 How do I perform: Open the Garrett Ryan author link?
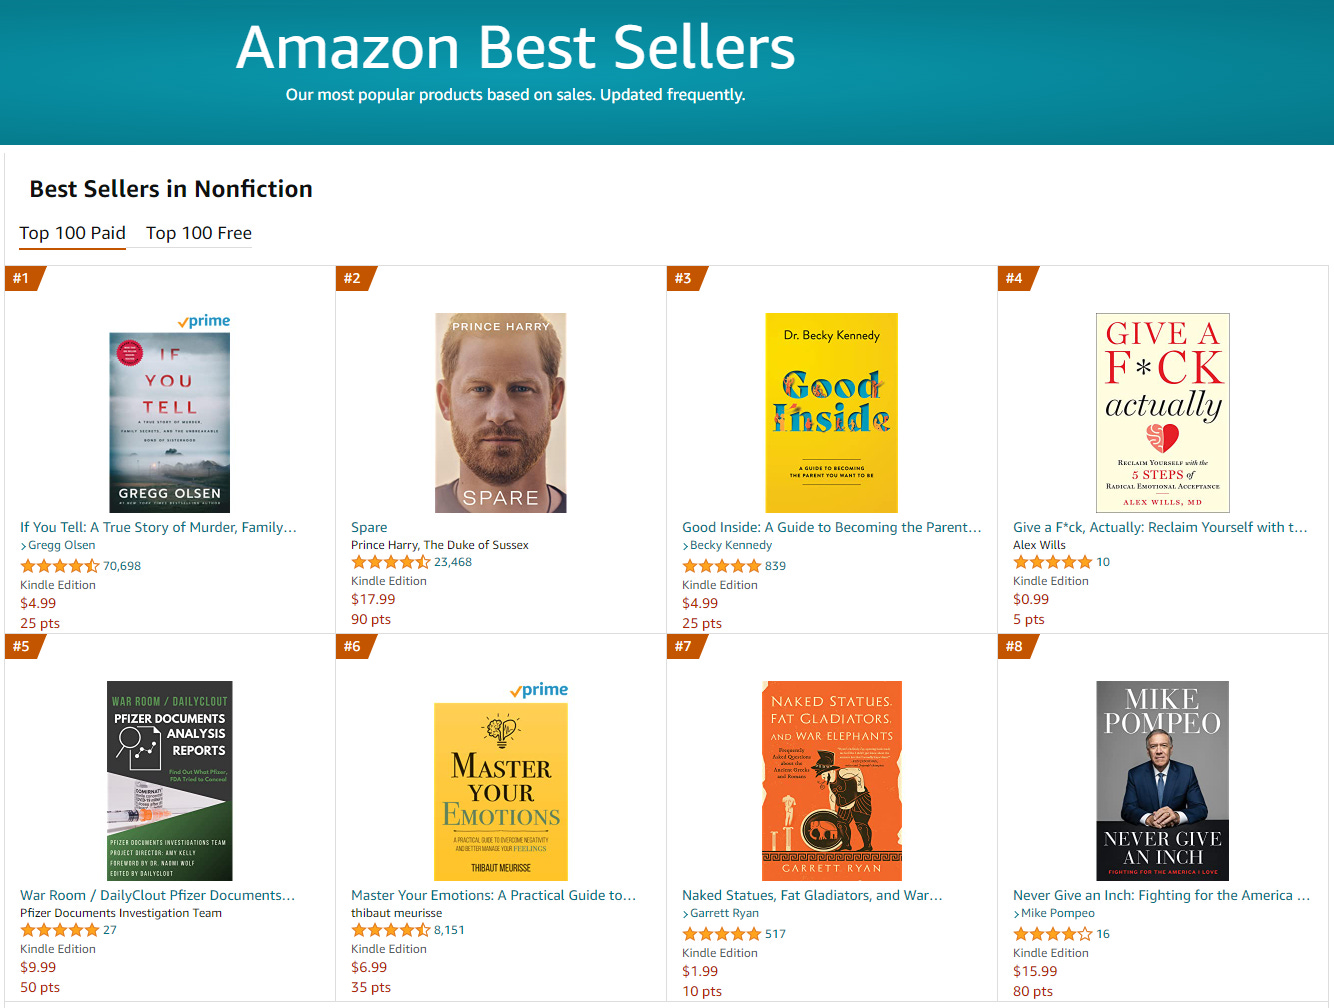(724, 913)
